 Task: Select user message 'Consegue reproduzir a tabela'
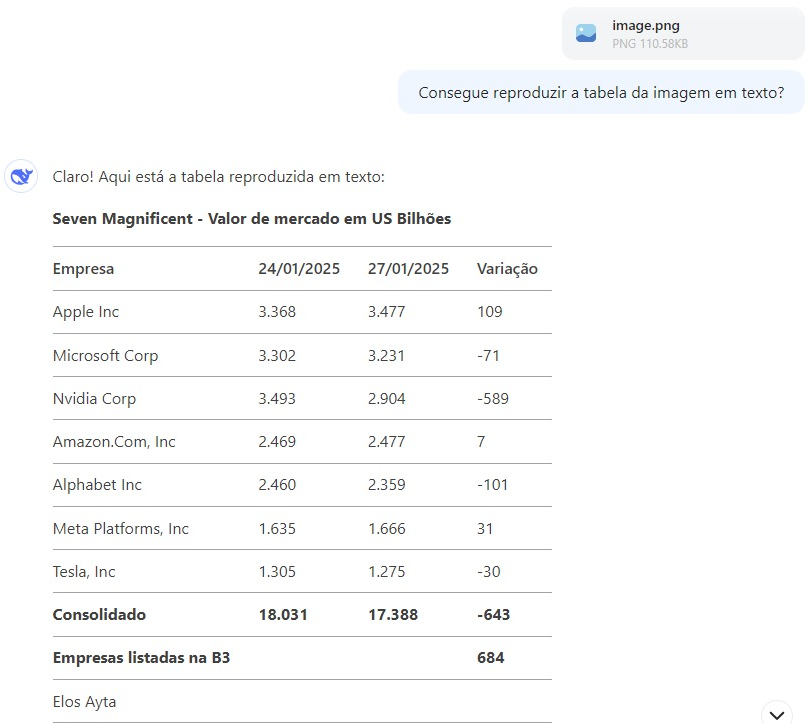pos(601,92)
